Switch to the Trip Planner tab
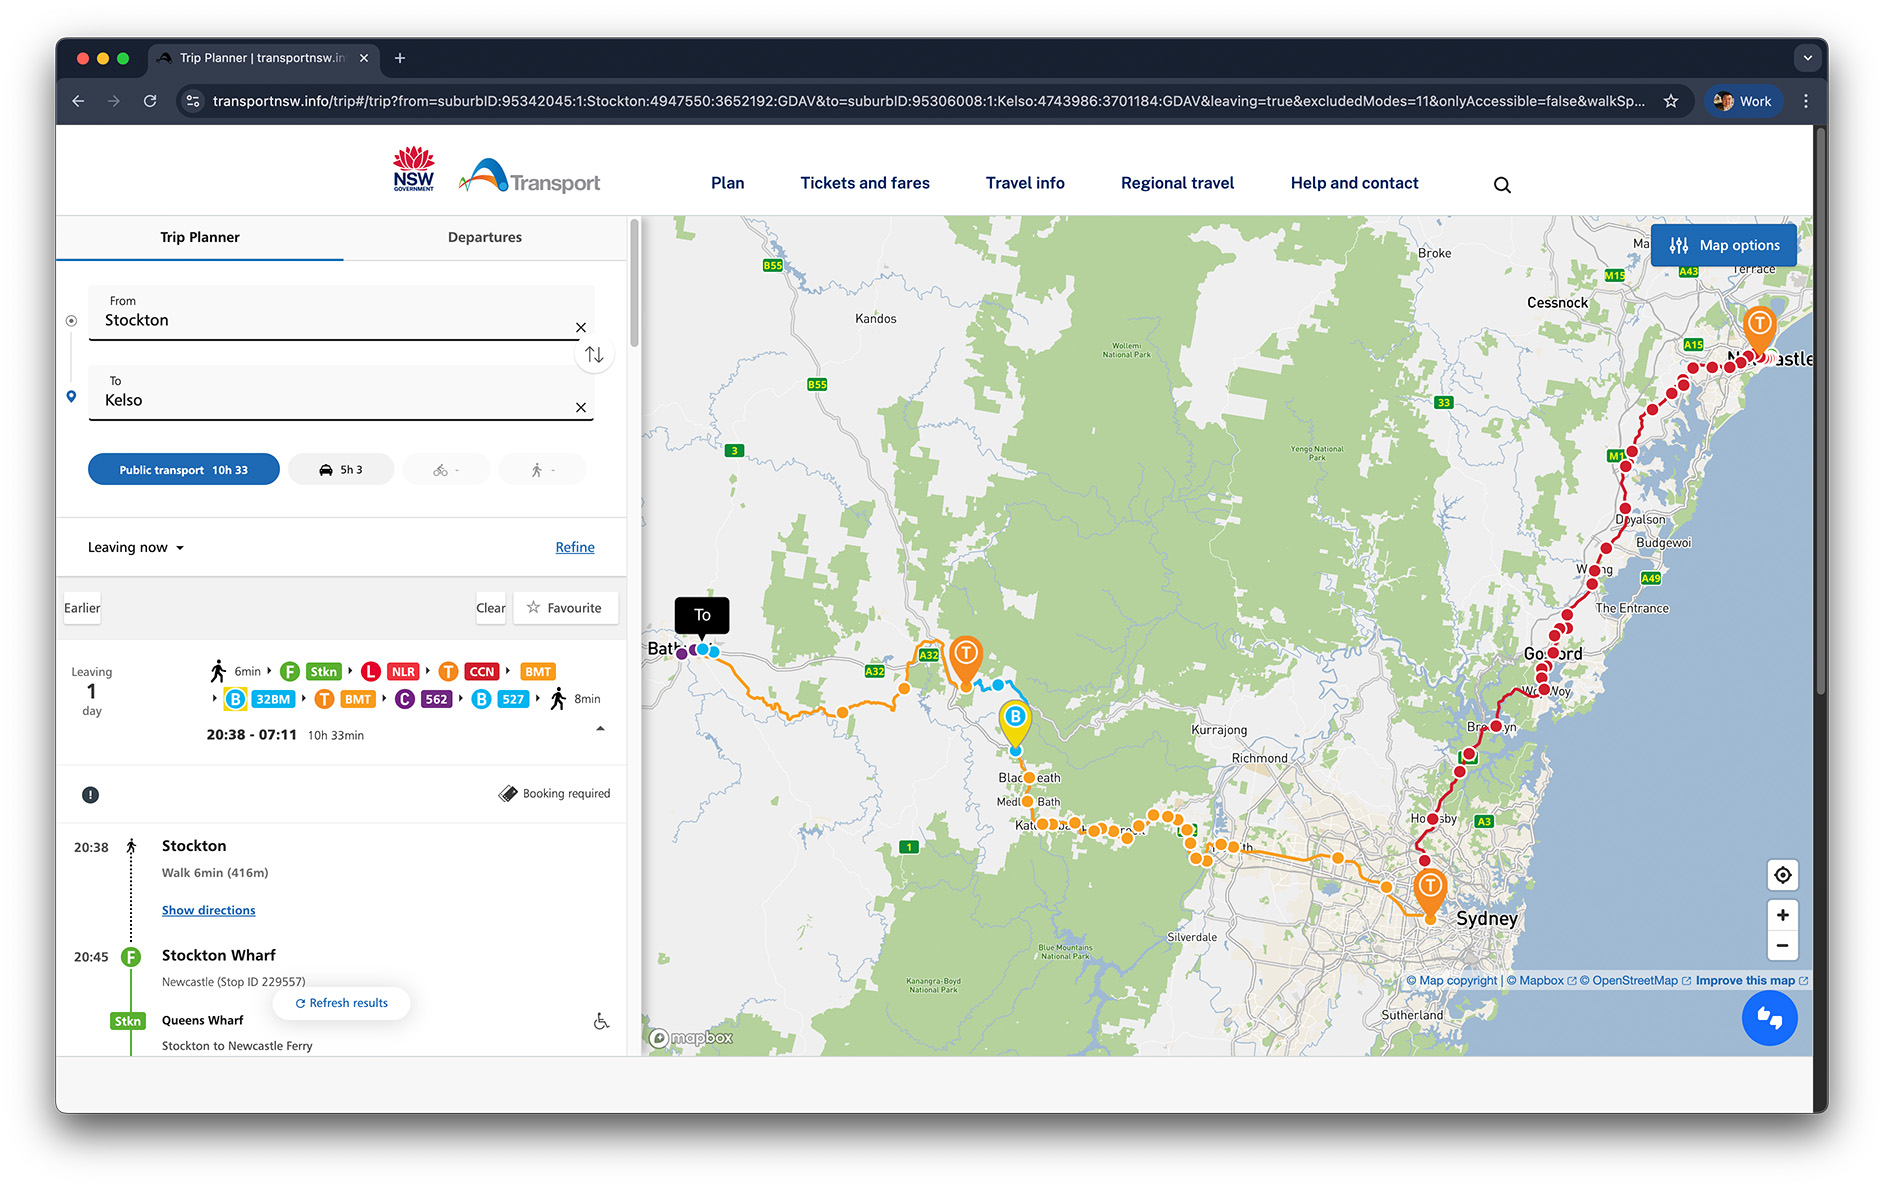Viewport: 1884px width, 1187px height. pos(200,238)
